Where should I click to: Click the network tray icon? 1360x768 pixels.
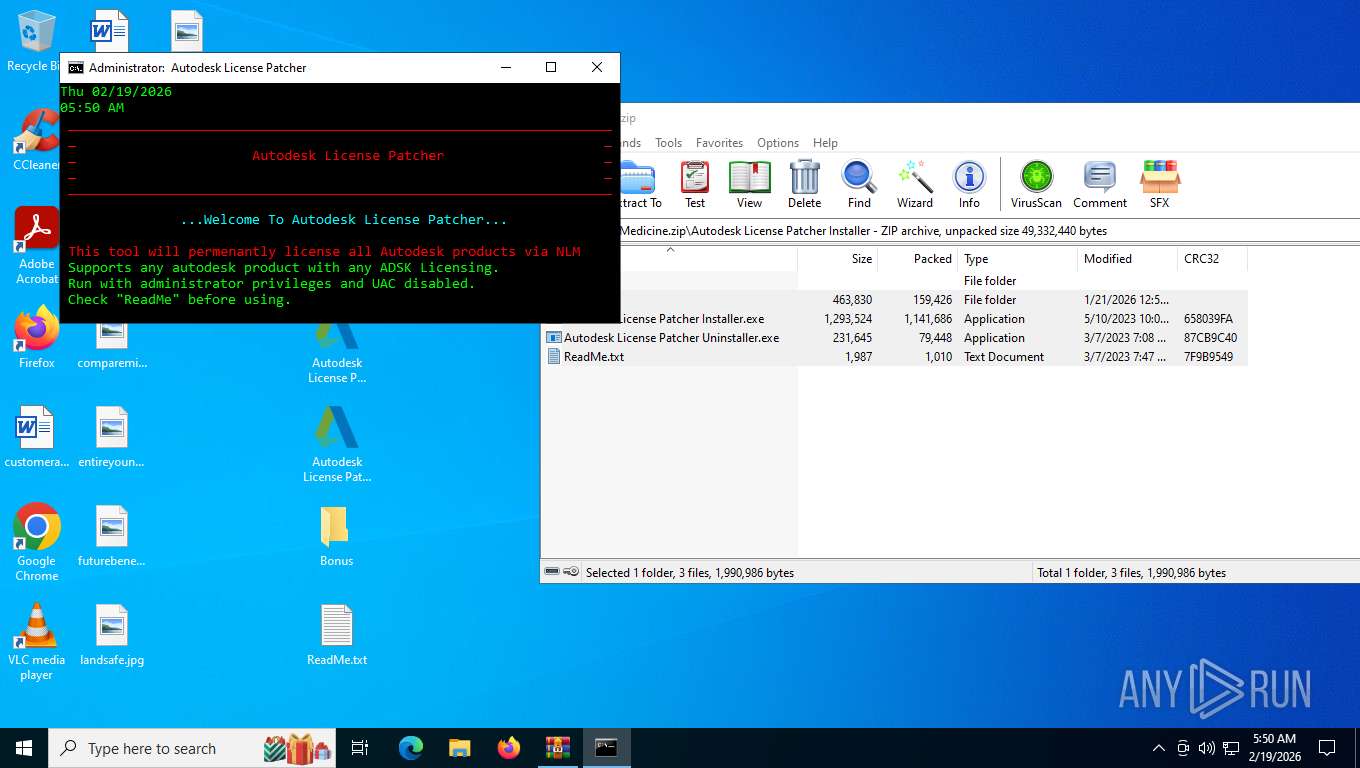[x=1231, y=747]
